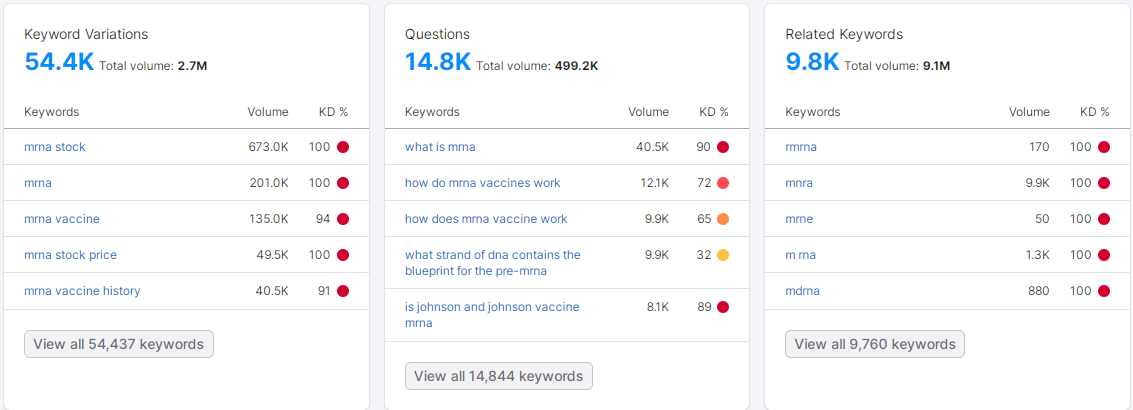Click View all 9,760 keywords button
1133x410 pixels.
coord(875,344)
